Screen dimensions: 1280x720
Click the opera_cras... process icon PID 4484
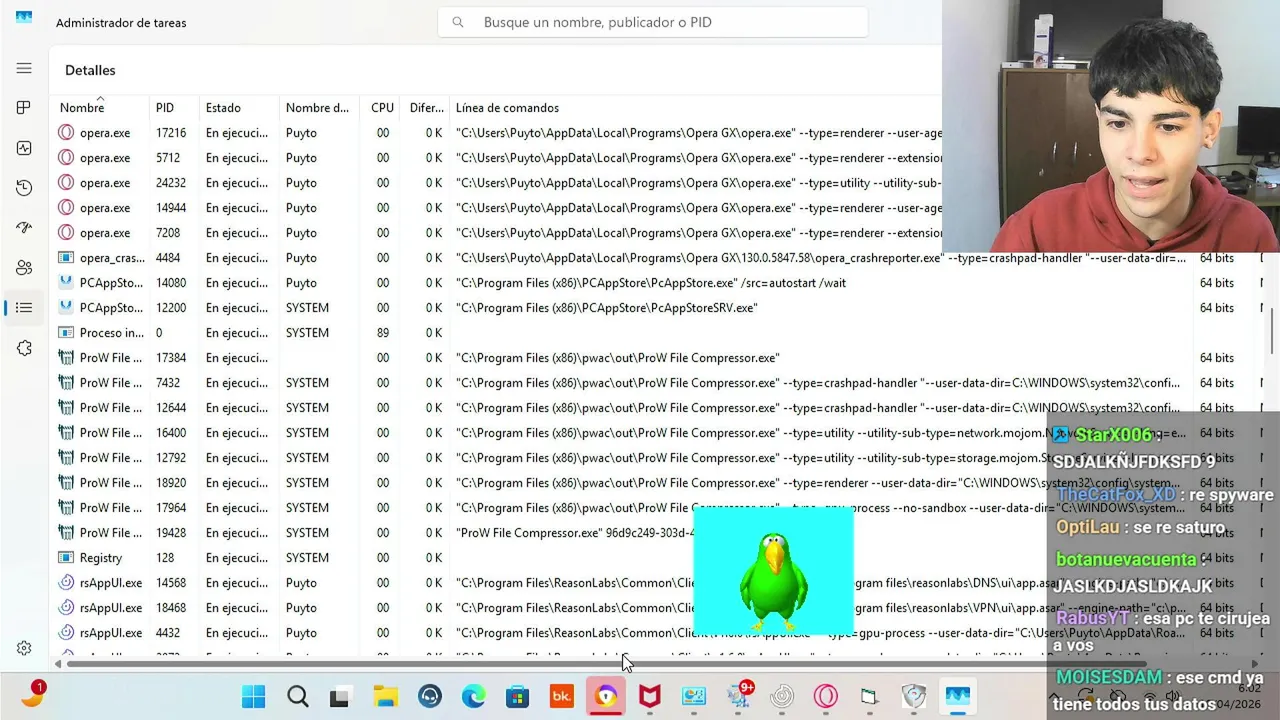point(66,258)
